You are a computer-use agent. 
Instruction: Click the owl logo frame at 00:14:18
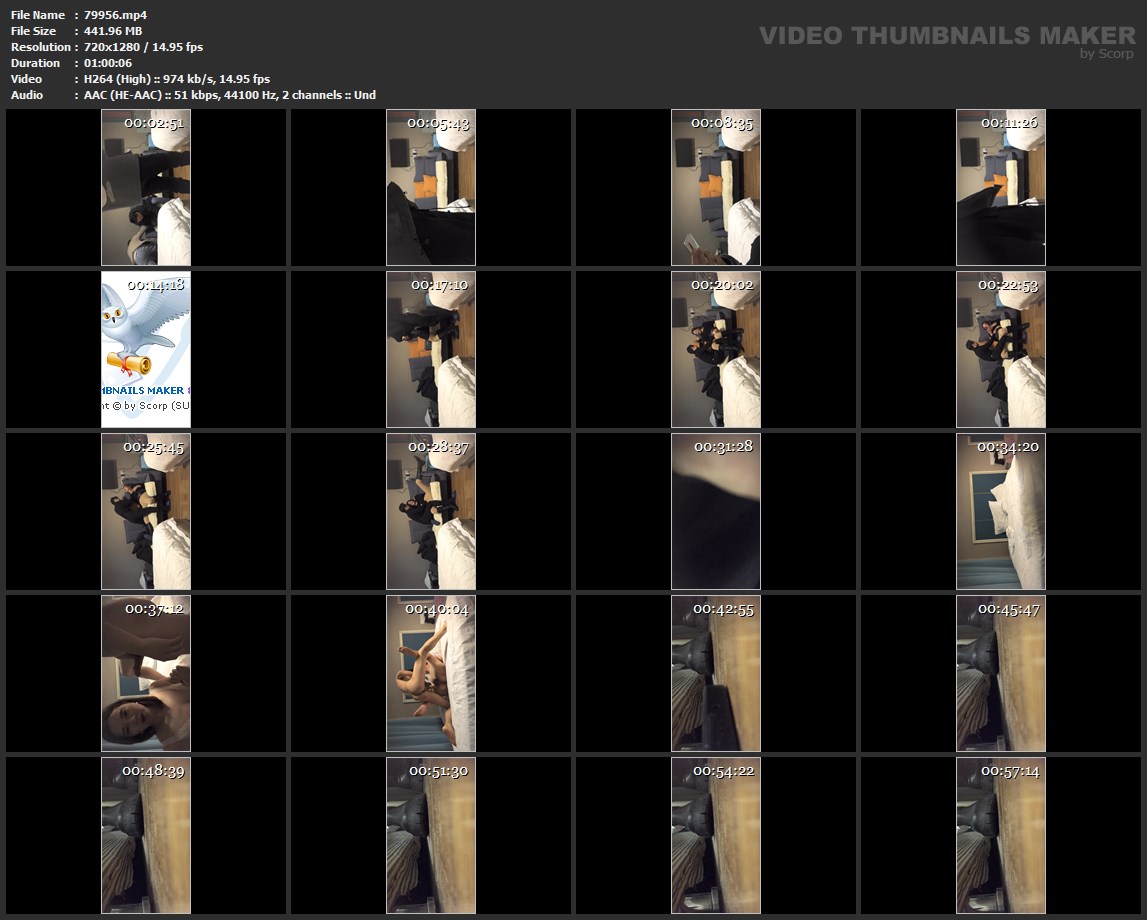pyautogui.click(x=146, y=349)
